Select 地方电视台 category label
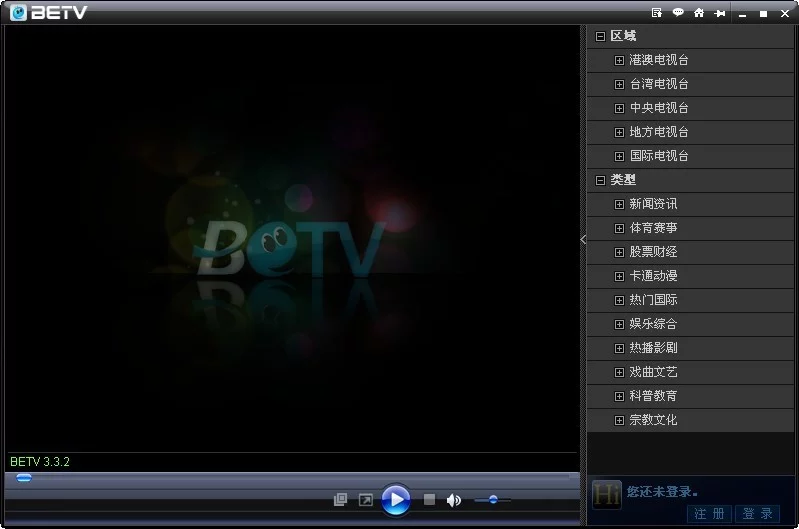Screen dimensions: 799x529 pyautogui.click(x=659, y=132)
